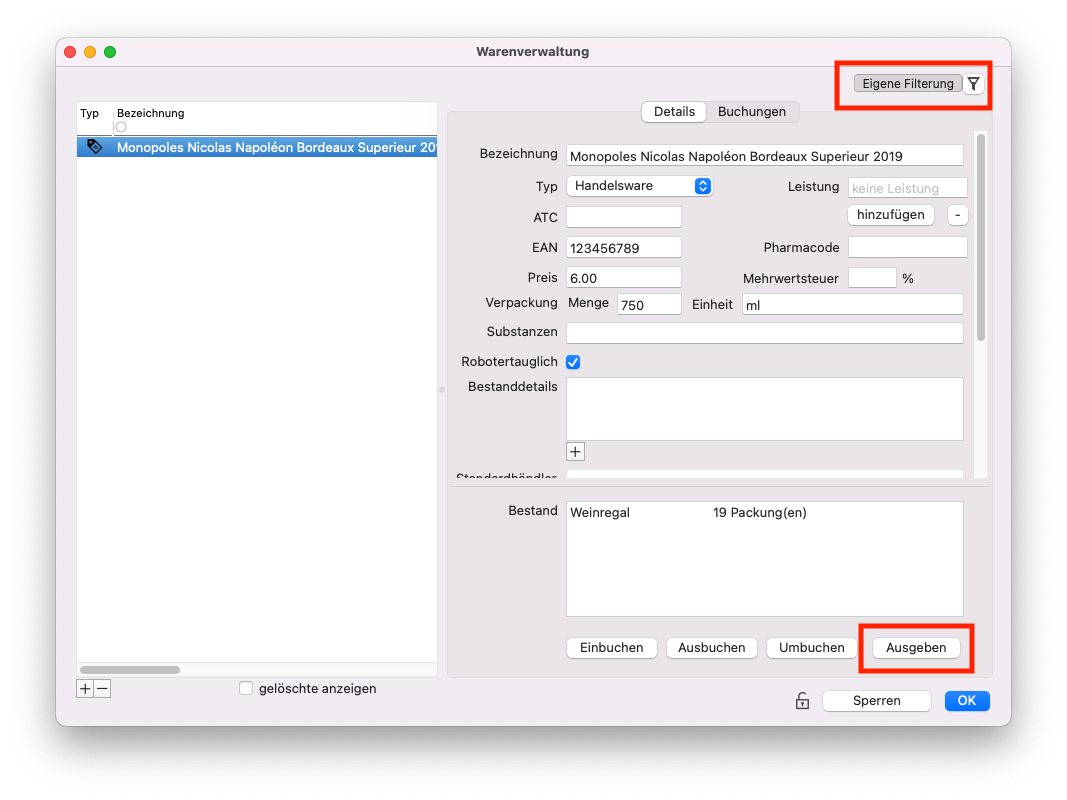This screenshot has width=1067, height=800.
Task: Close the Warenverwaltung window
Action: [x=70, y=52]
